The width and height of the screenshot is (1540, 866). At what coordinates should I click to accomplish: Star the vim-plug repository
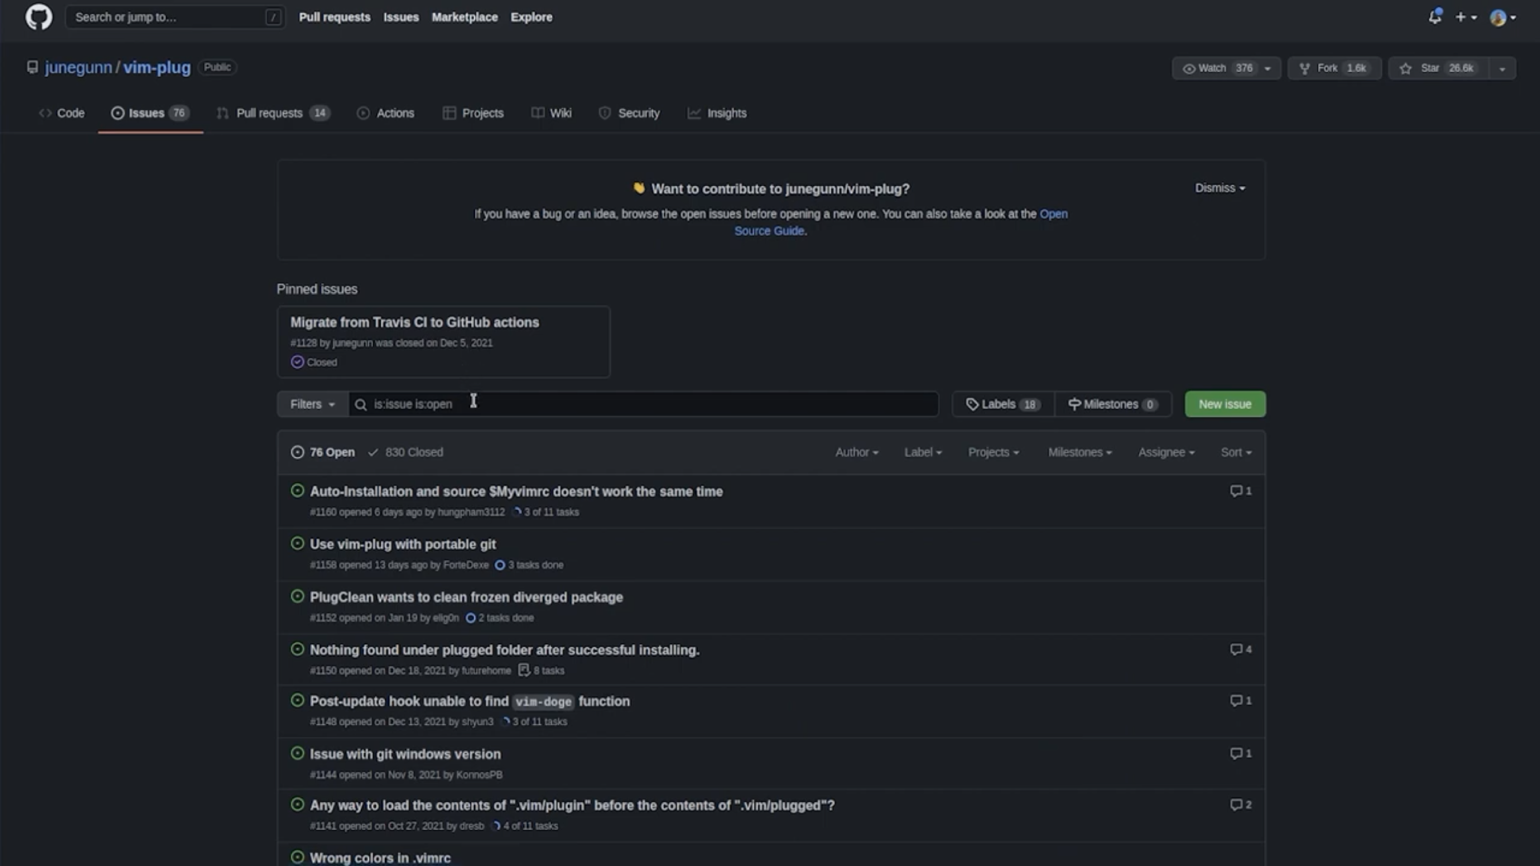pyautogui.click(x=1437, y=68)
